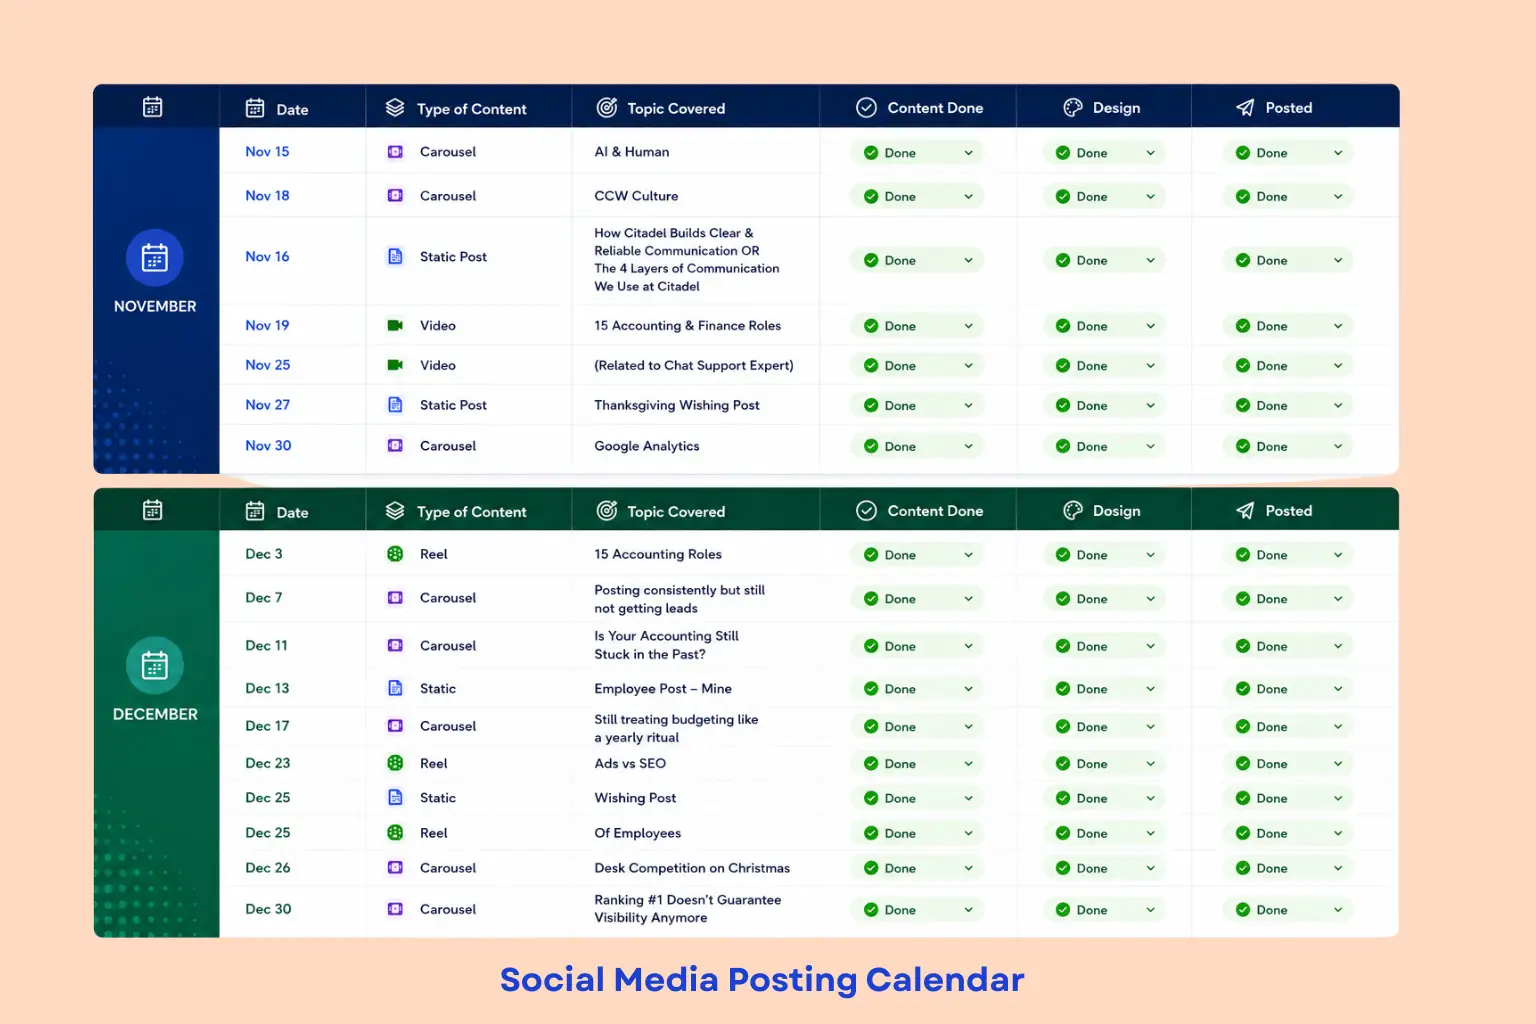
Task: Click "Type of Content" header in December table
Action: tap(472, 512)
